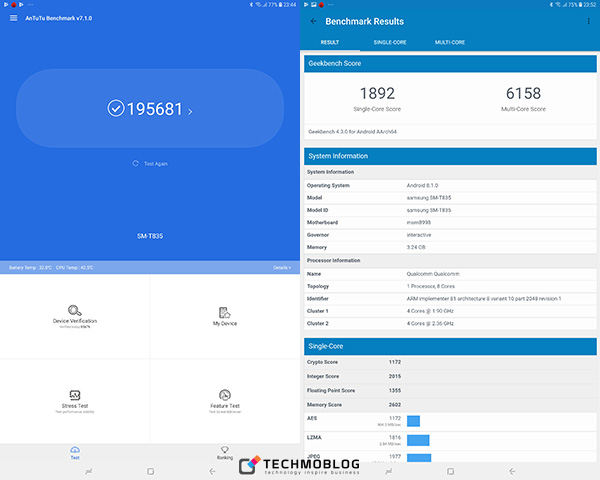600x480 pixels.
Task: Select the Identifier ARM implementer row
Action: [450, 299]
